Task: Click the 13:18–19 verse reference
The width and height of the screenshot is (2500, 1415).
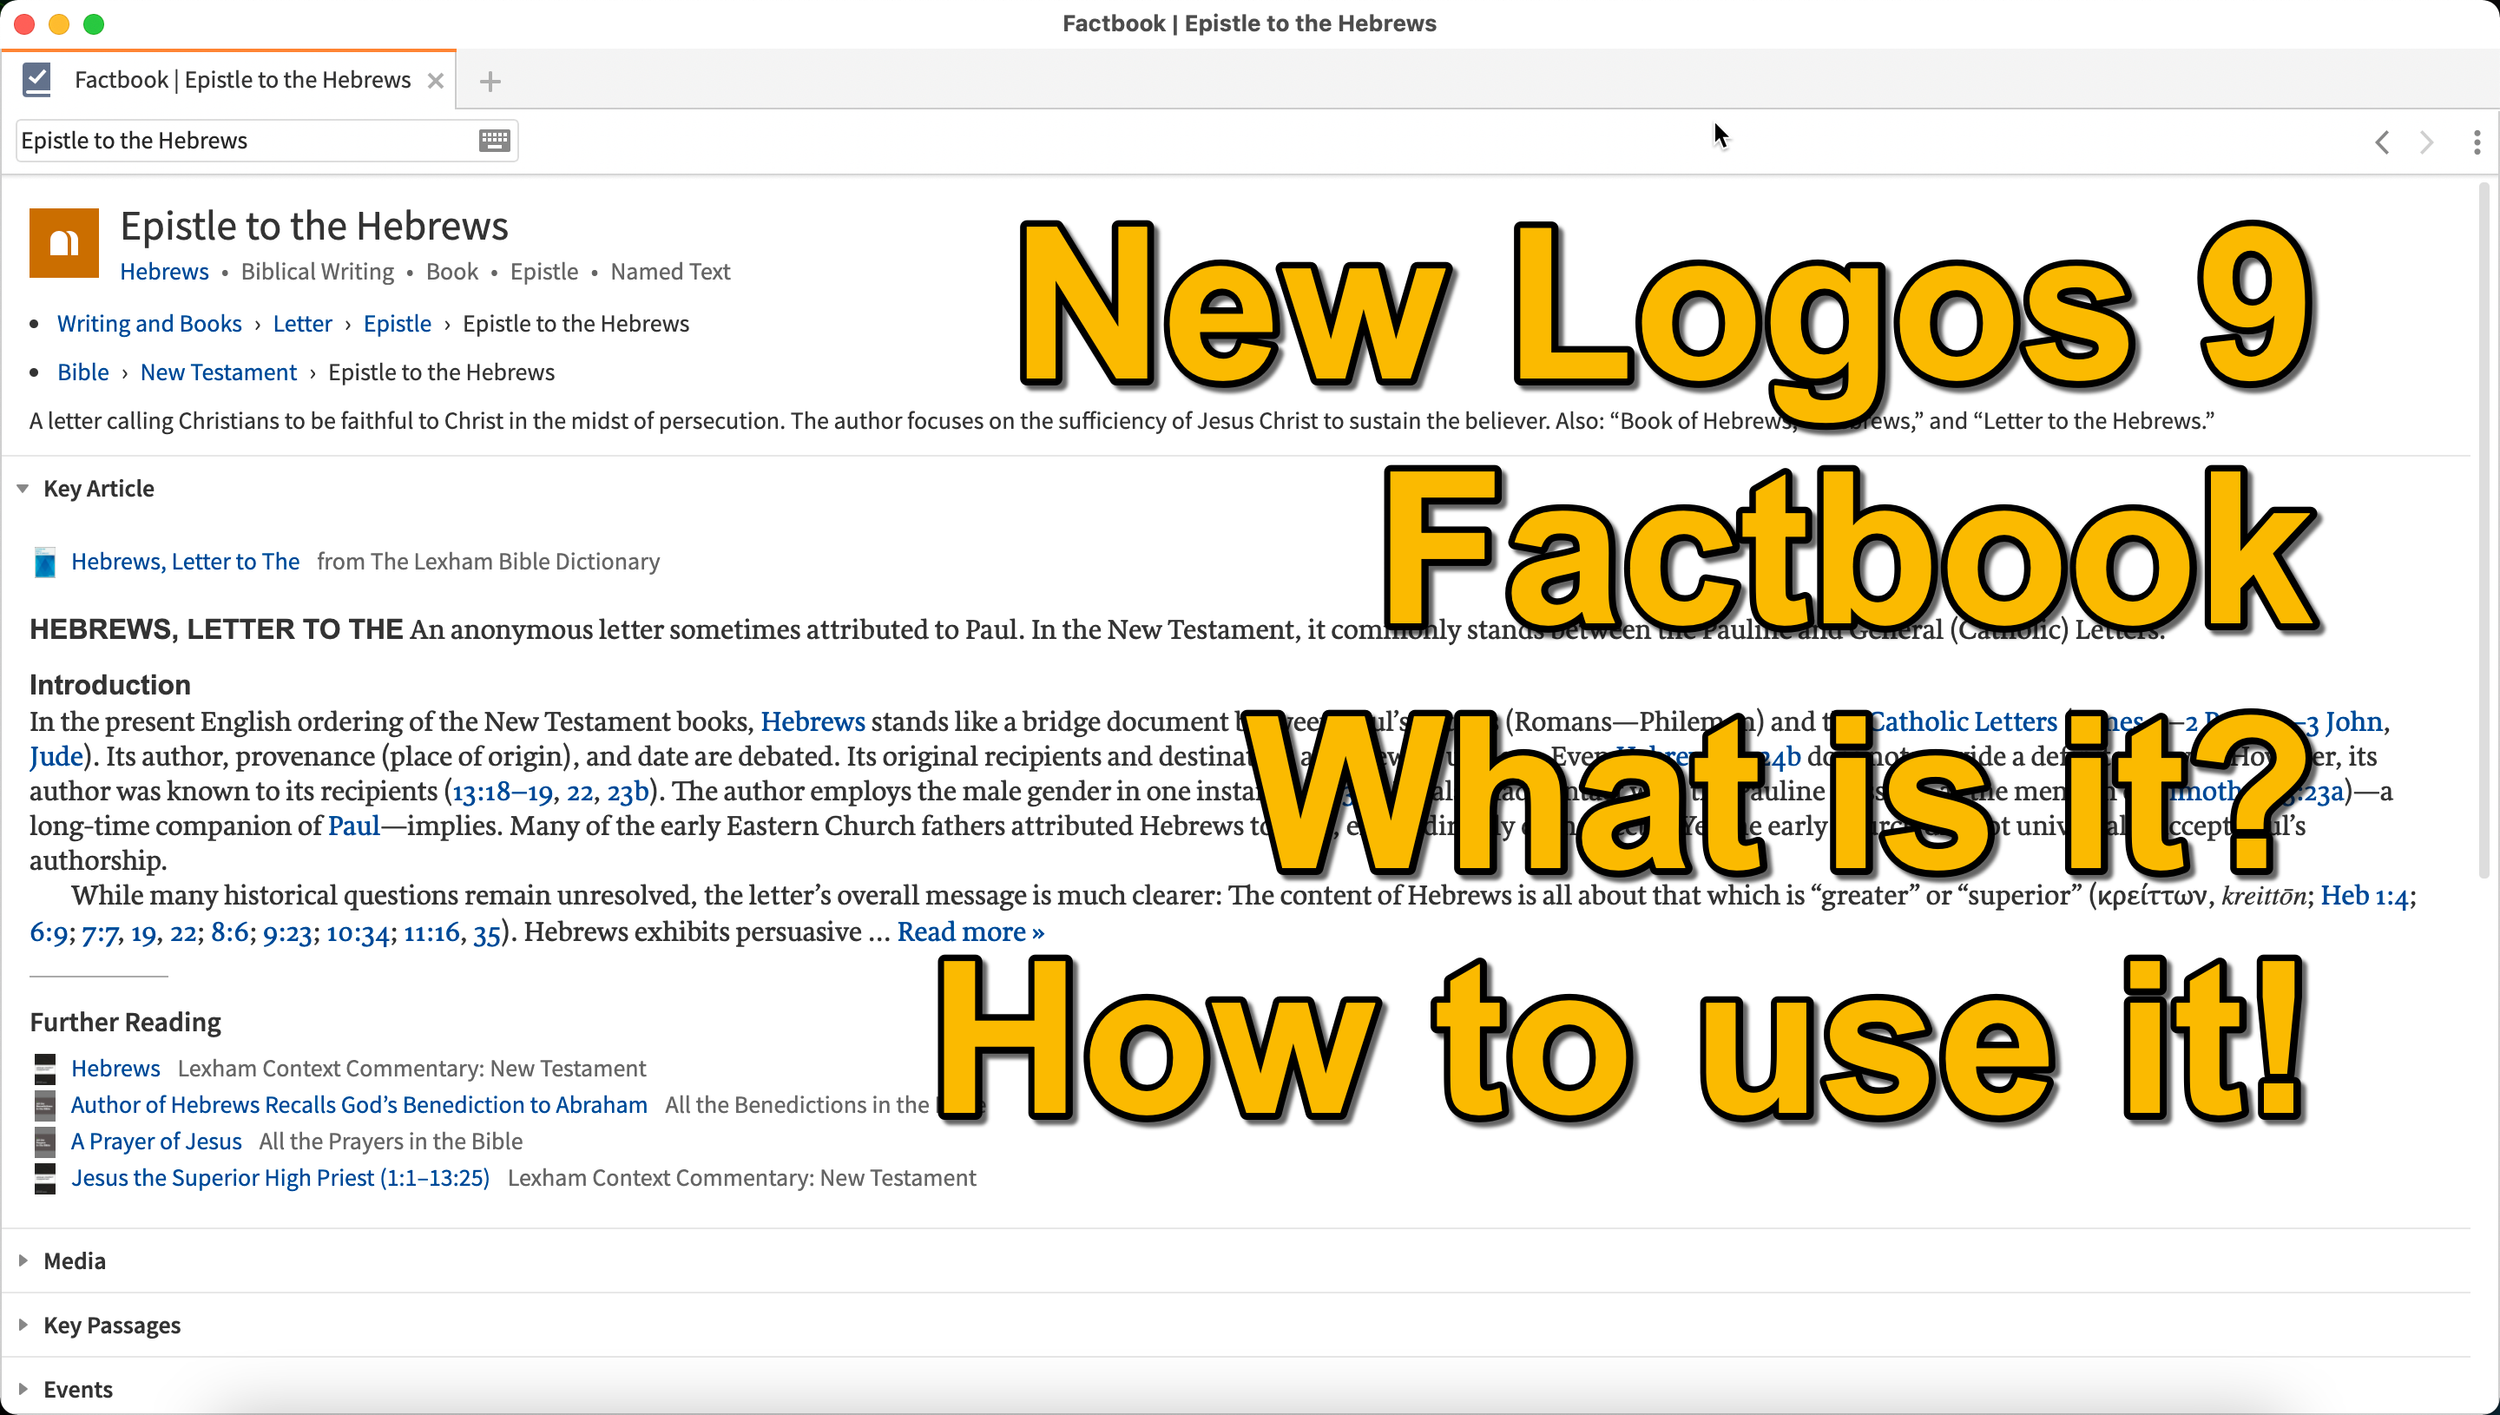Action: (x=502, y=793)
